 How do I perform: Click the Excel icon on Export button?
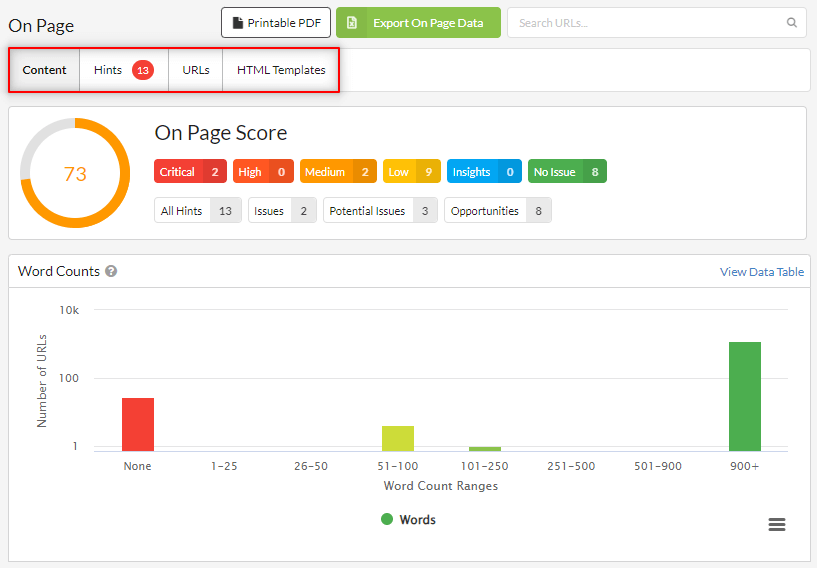click(352, 23)
